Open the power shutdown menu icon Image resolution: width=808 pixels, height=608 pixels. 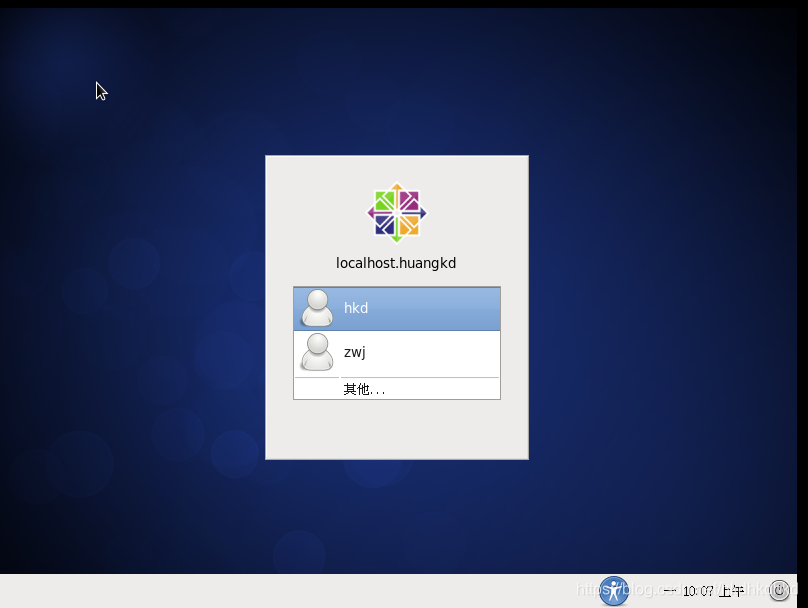click(779, 590)
